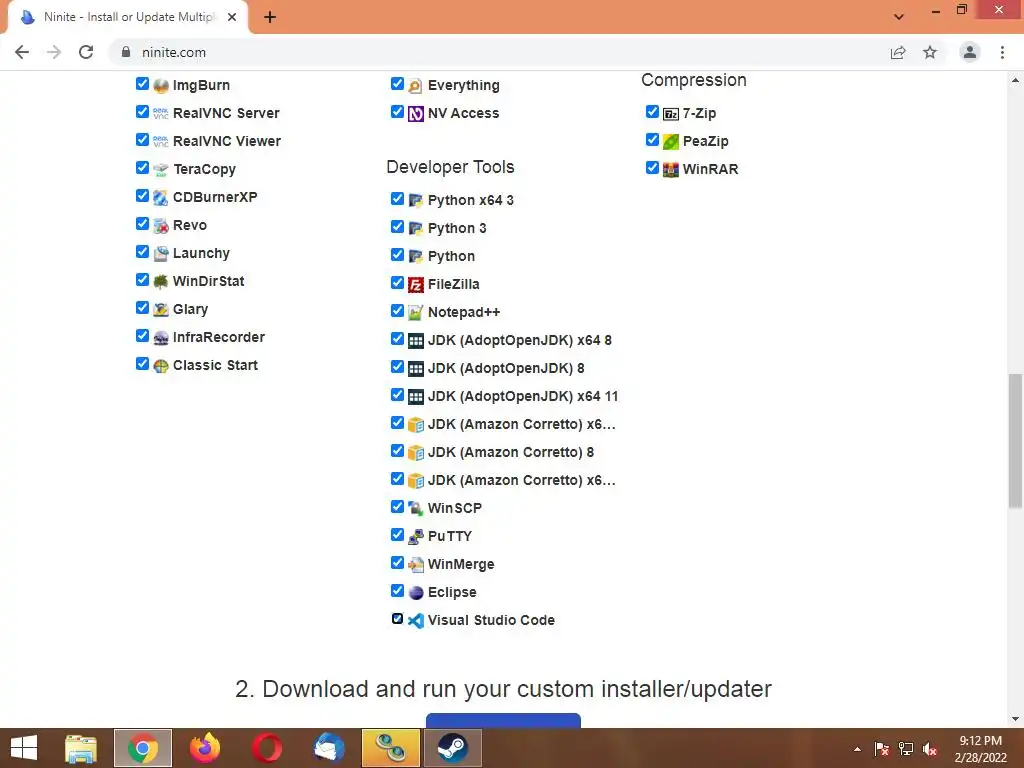Click the Everything search icon
Image resolution: width=1024 pixels, height=768 pixels.
[x=415, y=86]
